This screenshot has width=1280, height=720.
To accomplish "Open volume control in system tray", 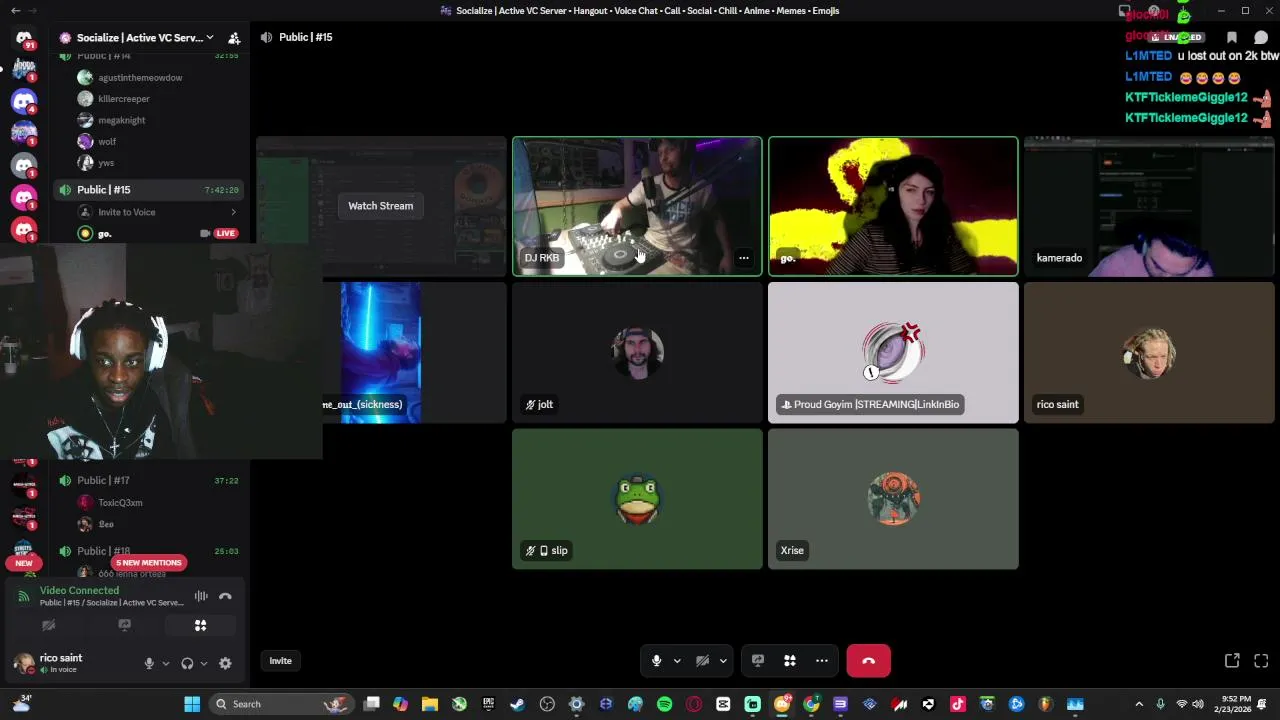I will [x=1198, y=704].
